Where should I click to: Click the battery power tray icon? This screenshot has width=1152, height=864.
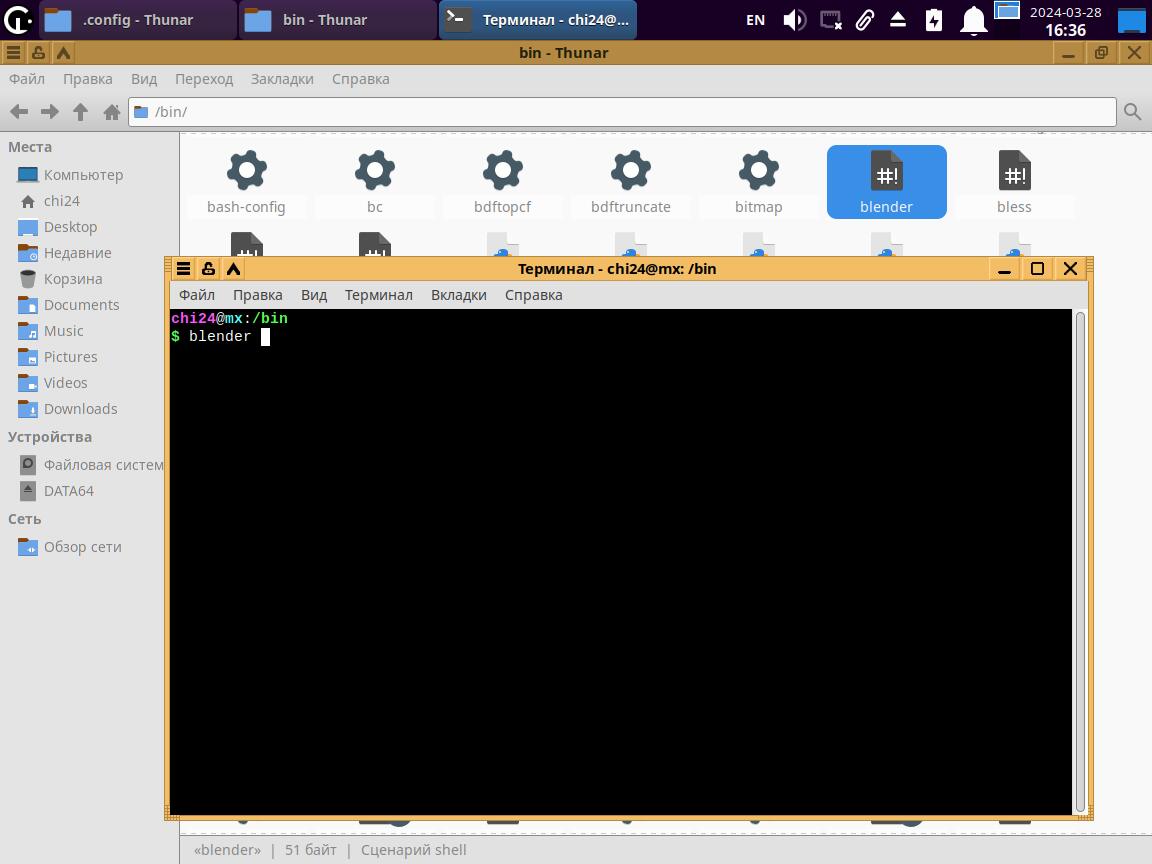tap(934, 20)
